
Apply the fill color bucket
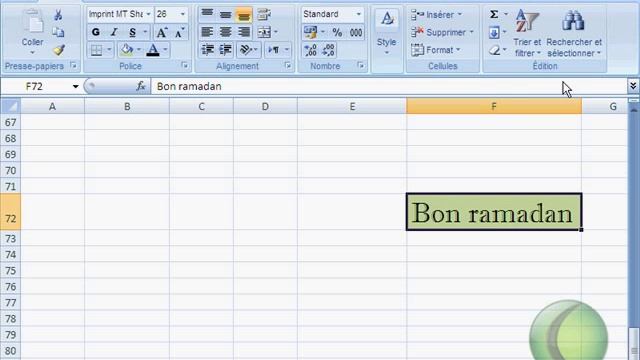tap(127, 50)
